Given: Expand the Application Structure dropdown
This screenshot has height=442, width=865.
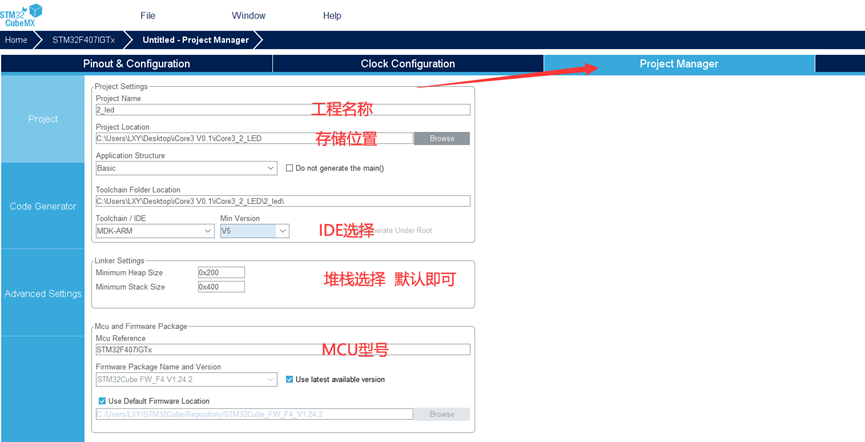Looking at the screenshot, I should [186, 169].
